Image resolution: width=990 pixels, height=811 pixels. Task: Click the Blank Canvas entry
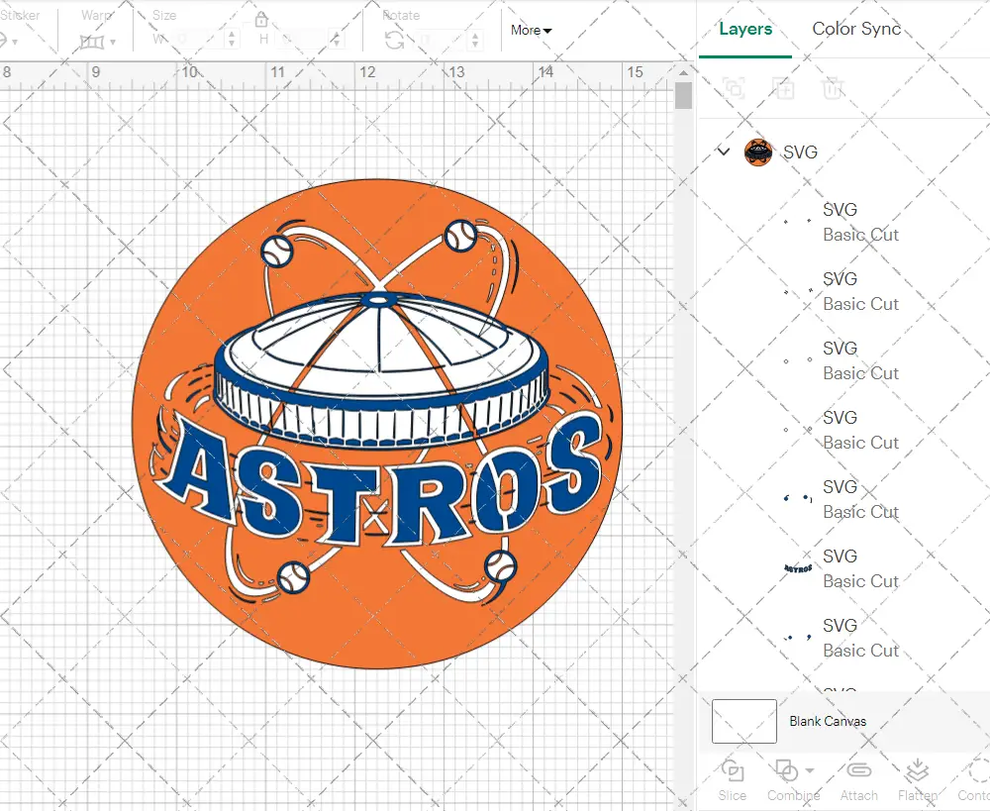[x=828, y=721]
